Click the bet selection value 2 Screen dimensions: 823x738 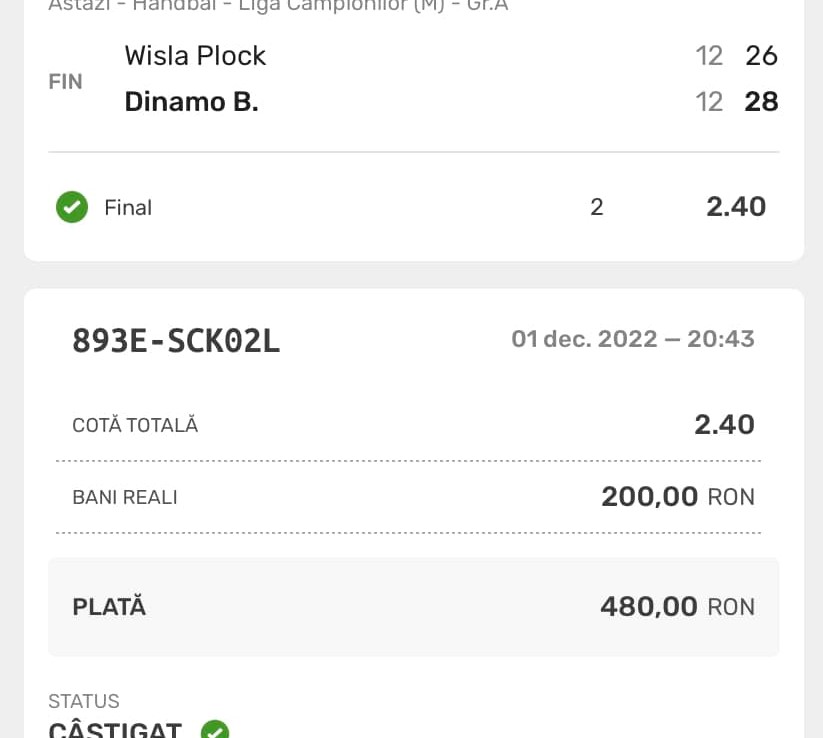[597, 207]
